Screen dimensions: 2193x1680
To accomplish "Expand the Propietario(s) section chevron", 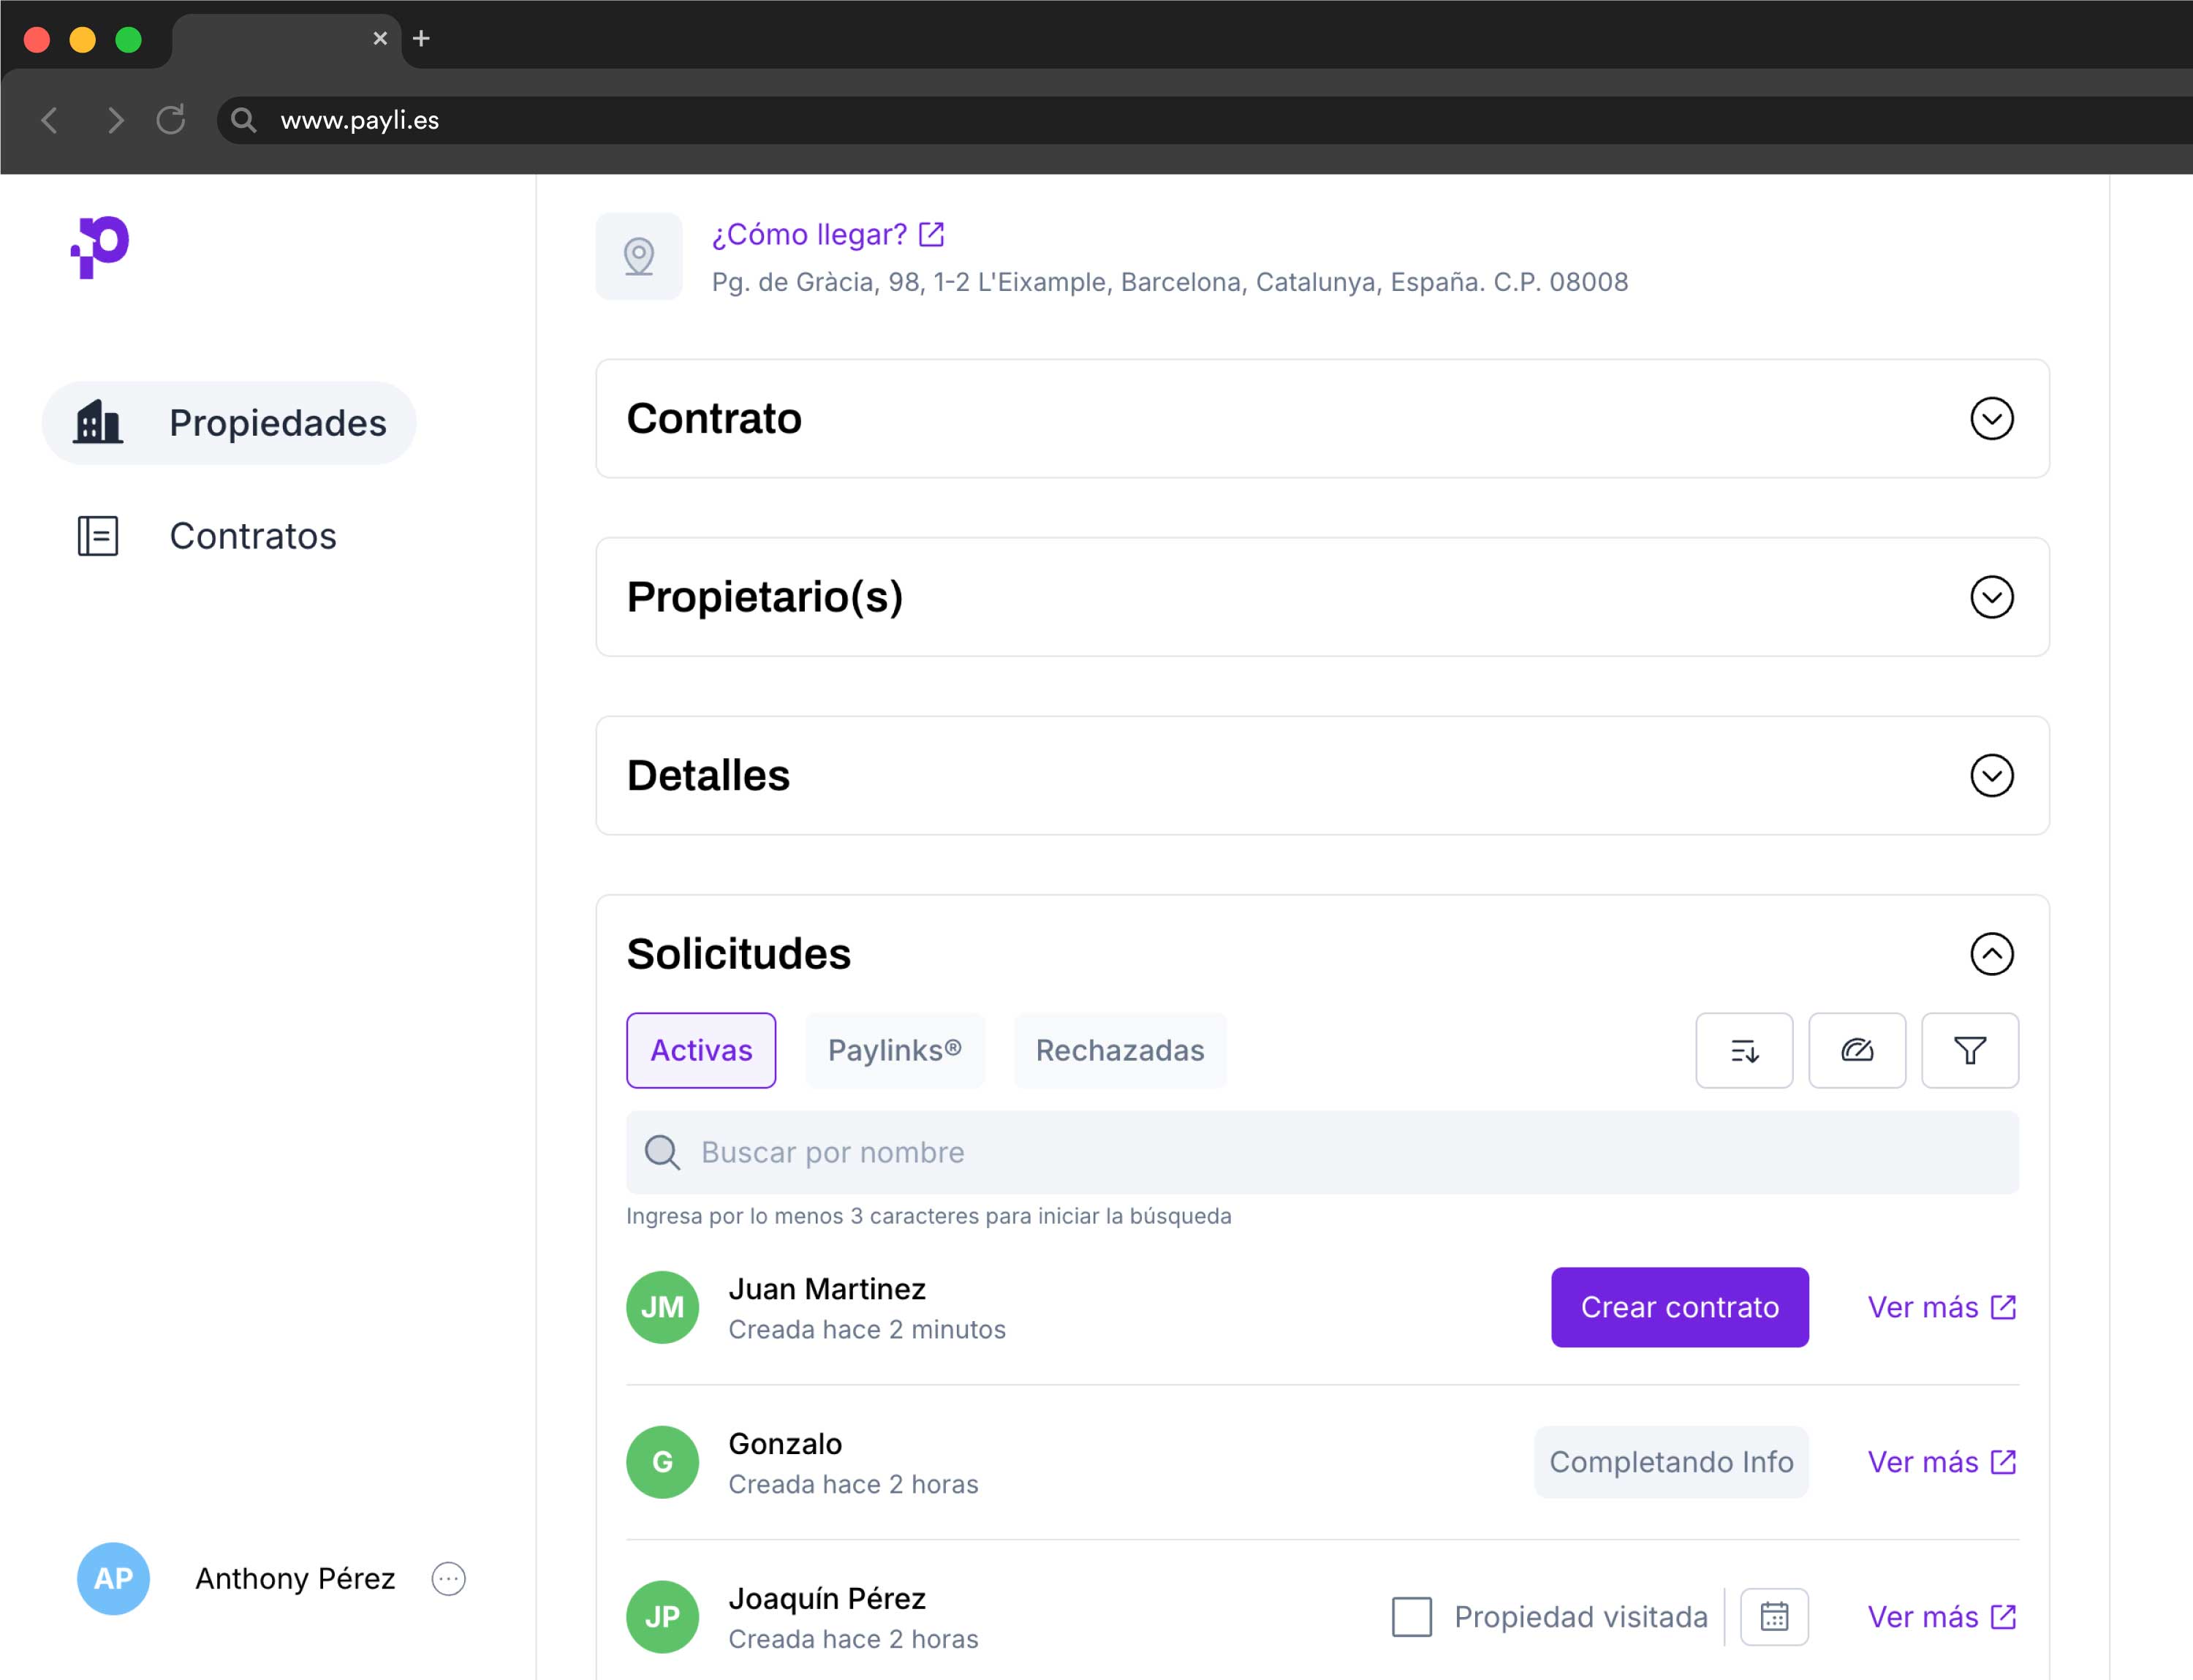I will tap(1990, 597).
